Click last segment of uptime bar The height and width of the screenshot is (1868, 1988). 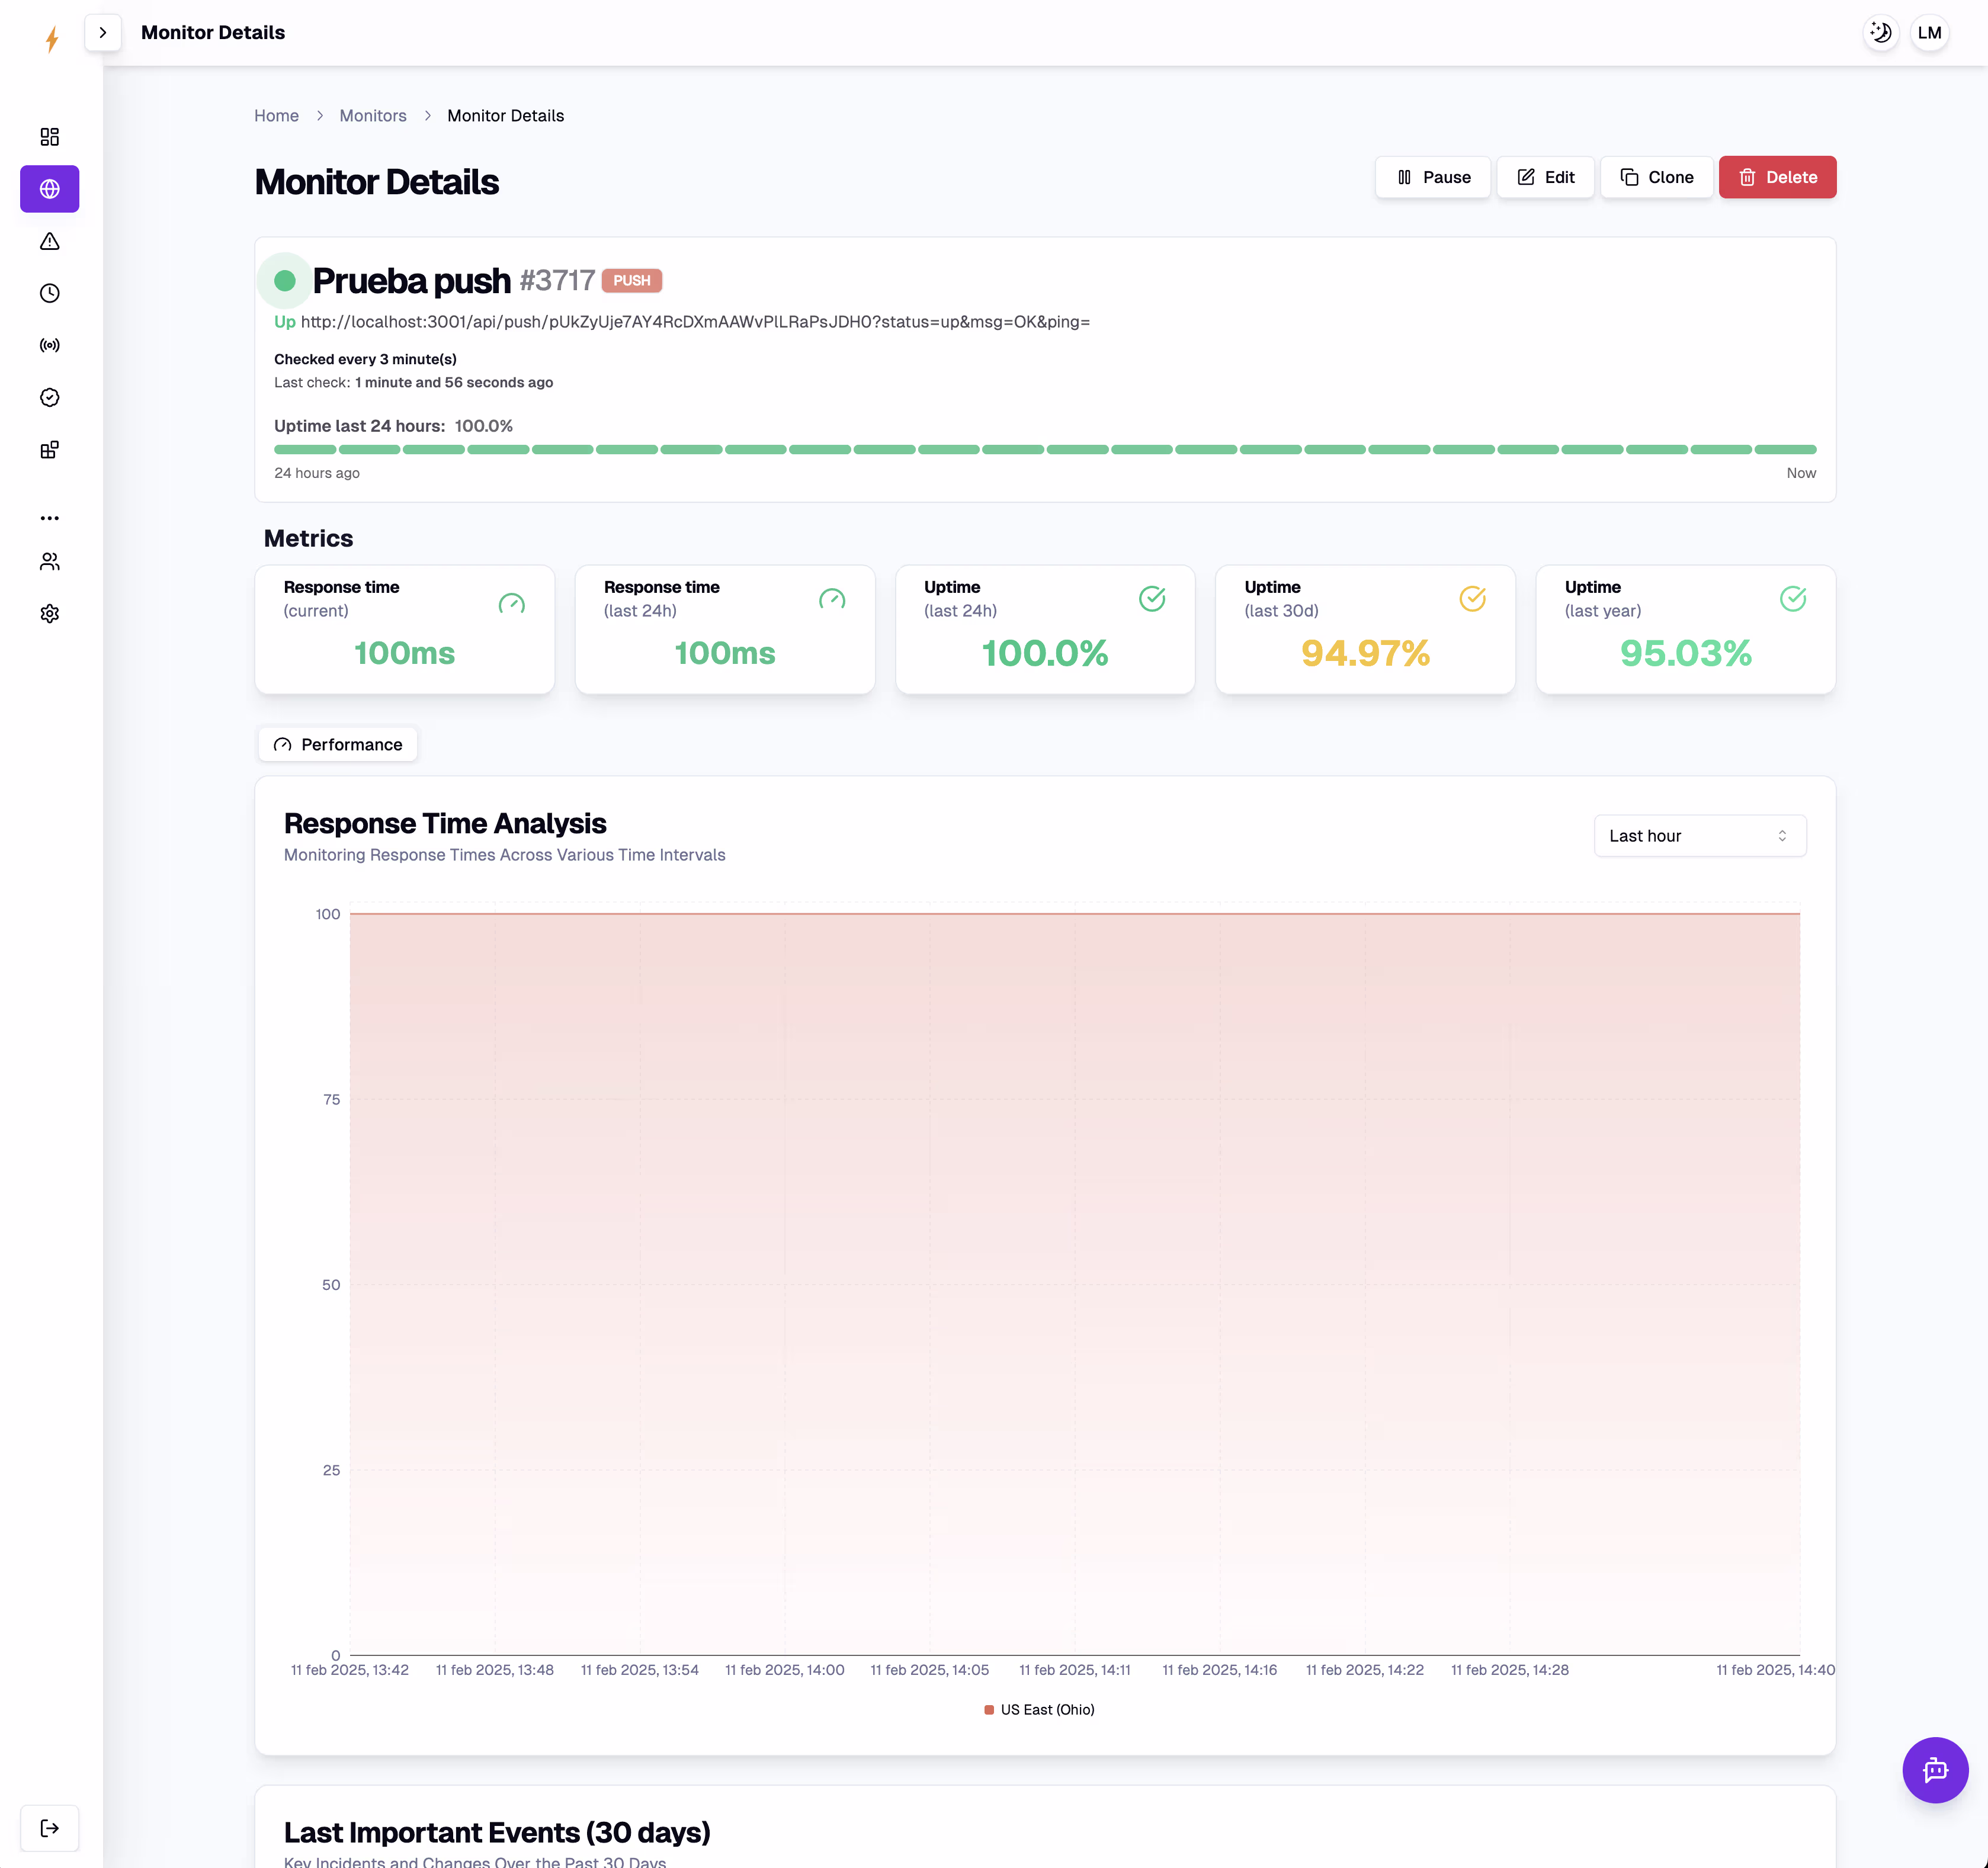pos(1785,450)
